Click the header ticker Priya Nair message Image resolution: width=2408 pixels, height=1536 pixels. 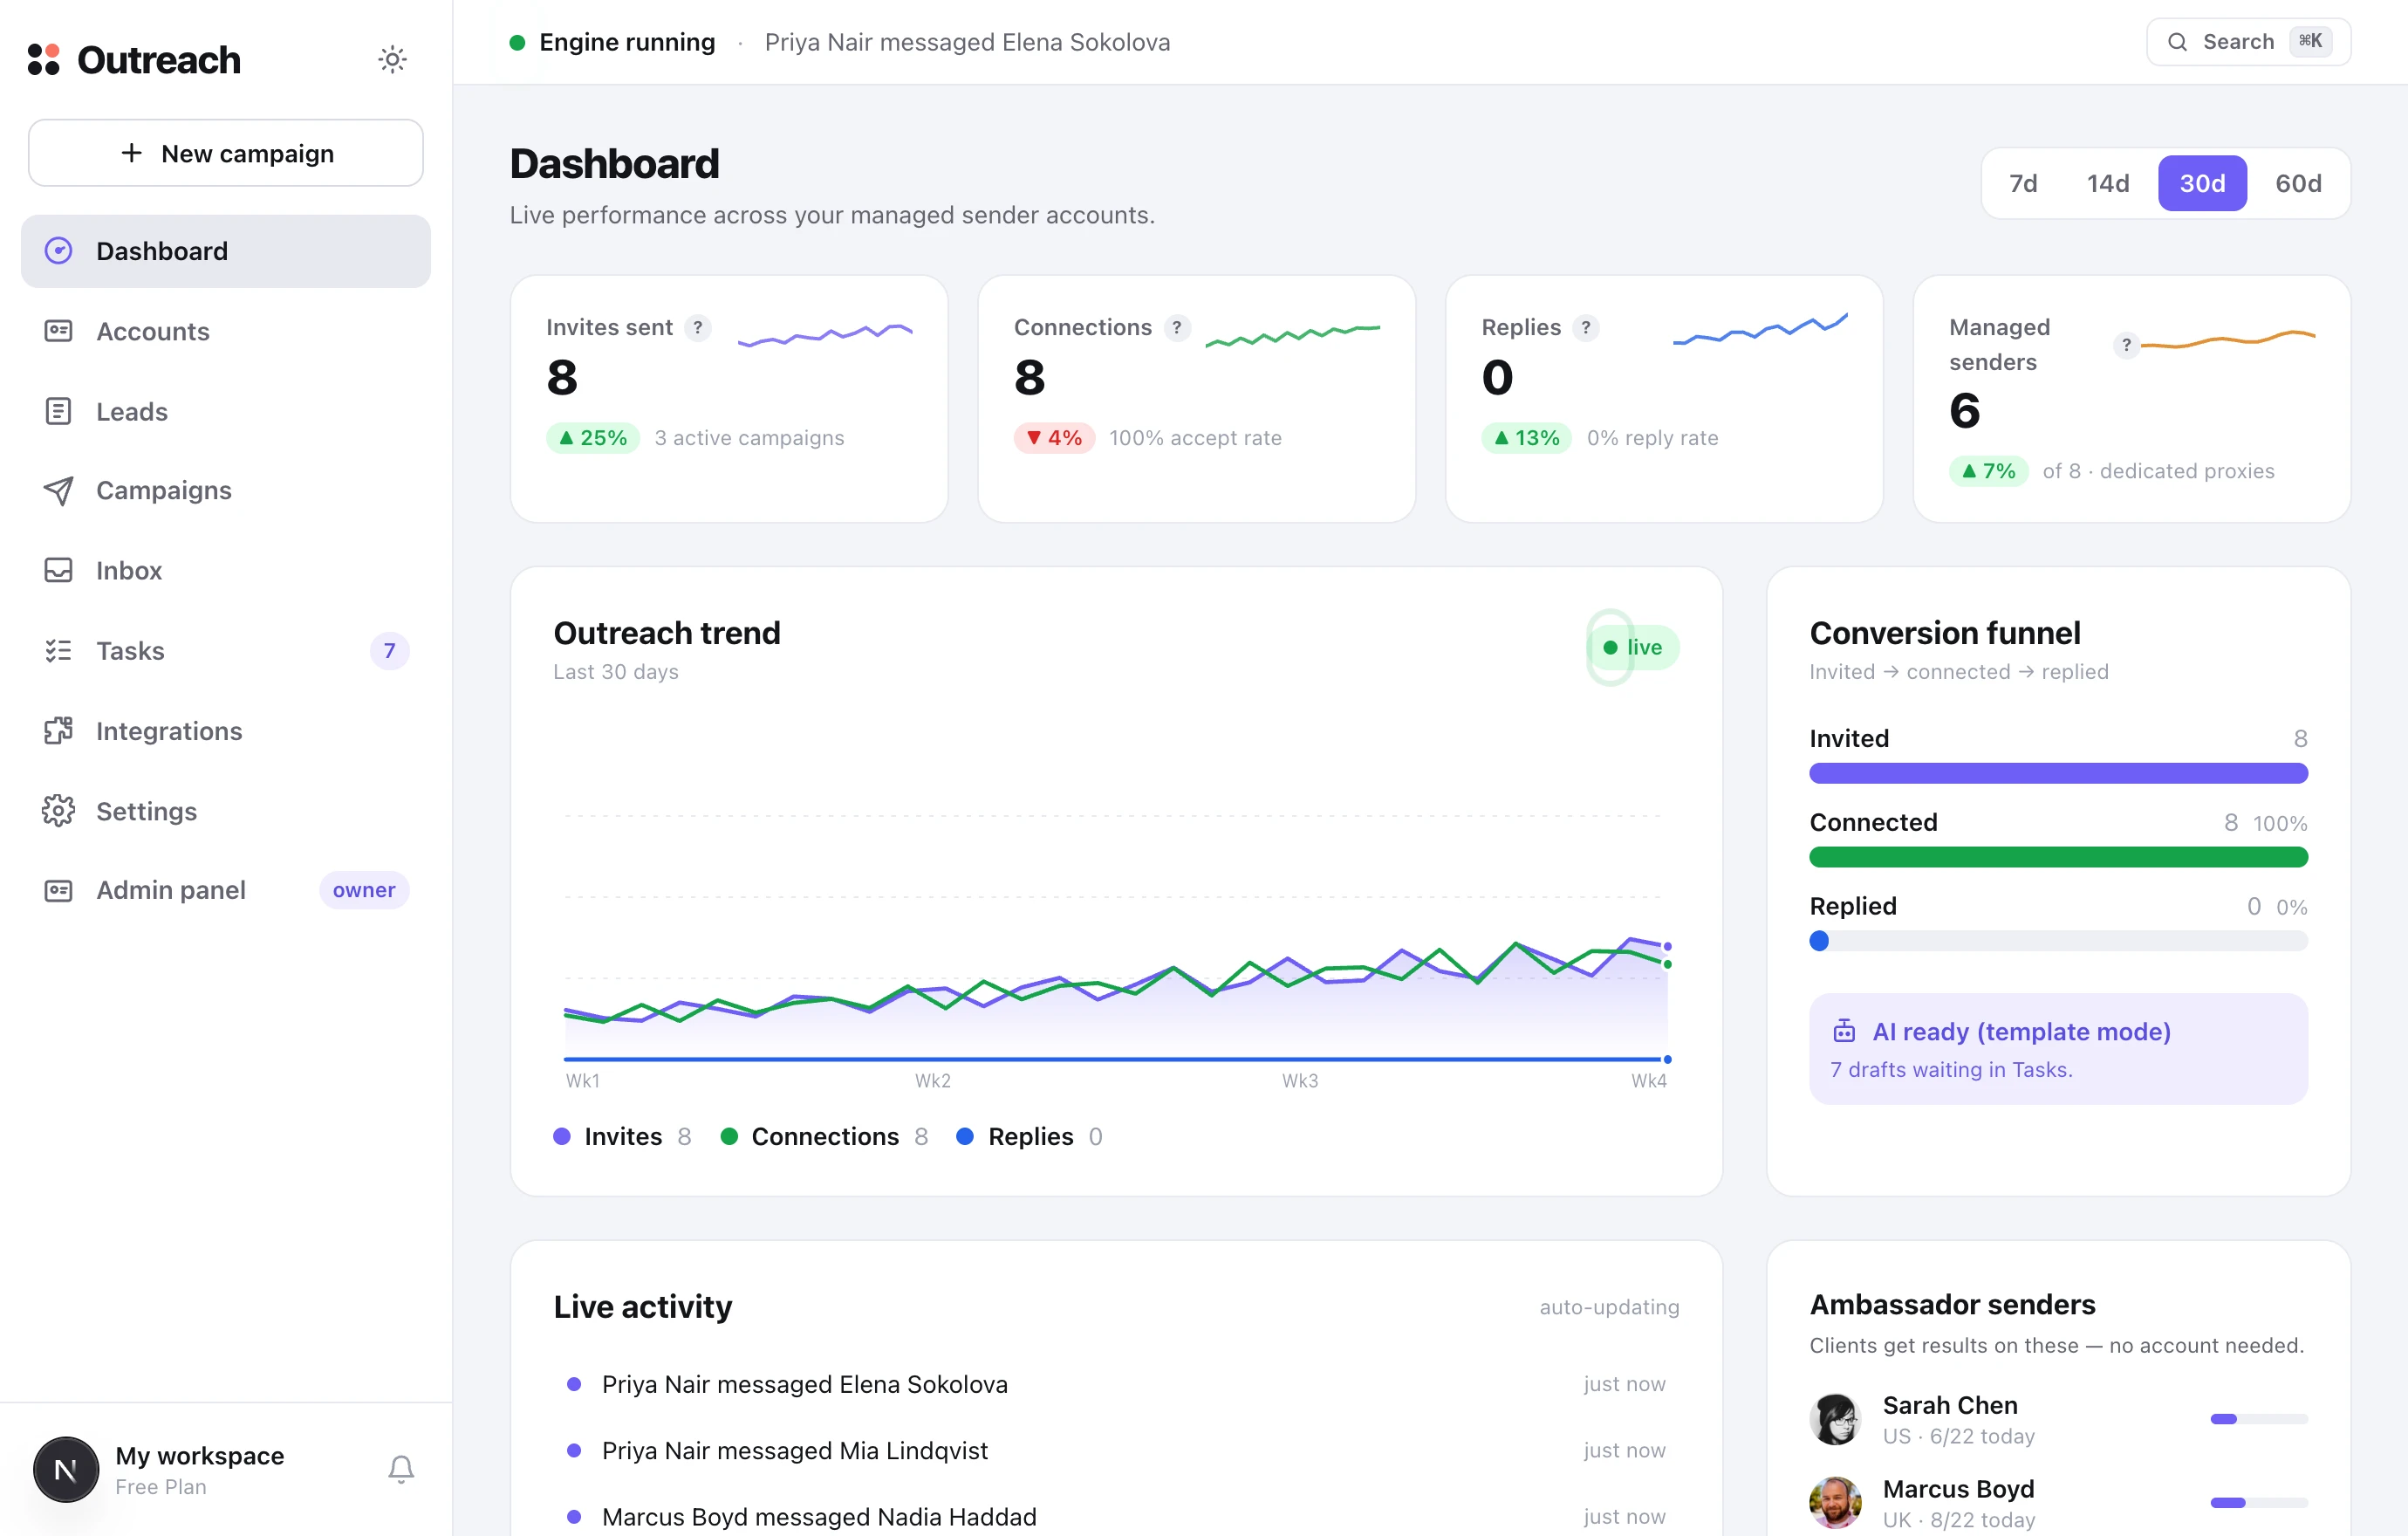(967, 42)
